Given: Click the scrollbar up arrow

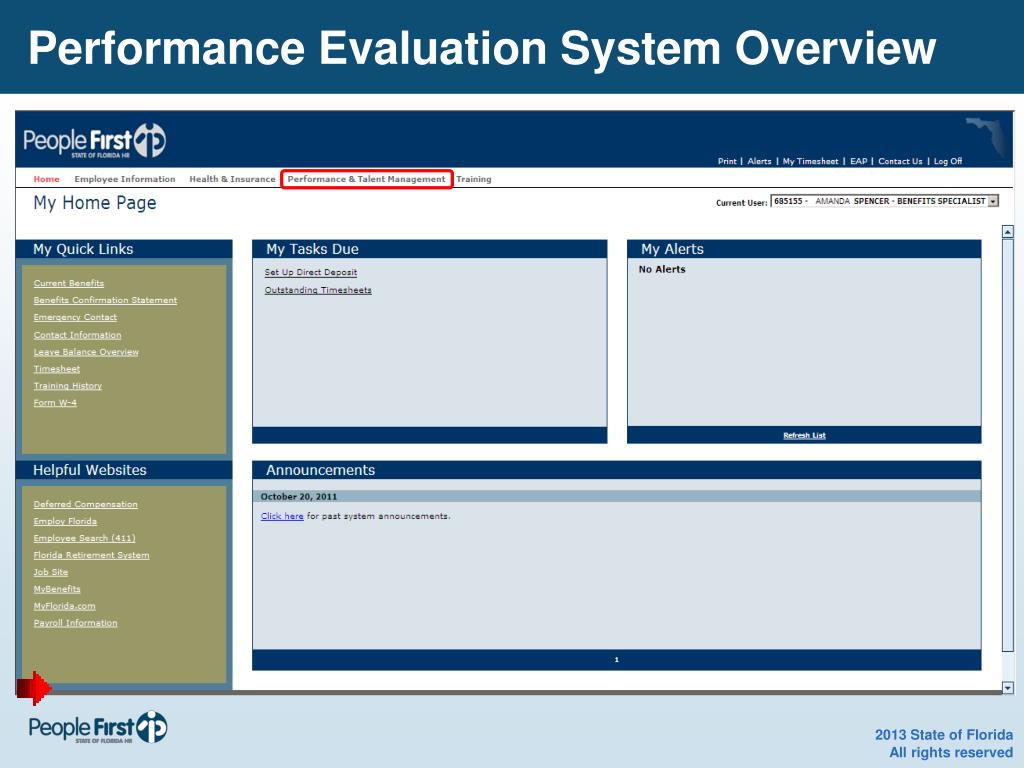Looking at the screenshot, I should tap(1008, 231).
